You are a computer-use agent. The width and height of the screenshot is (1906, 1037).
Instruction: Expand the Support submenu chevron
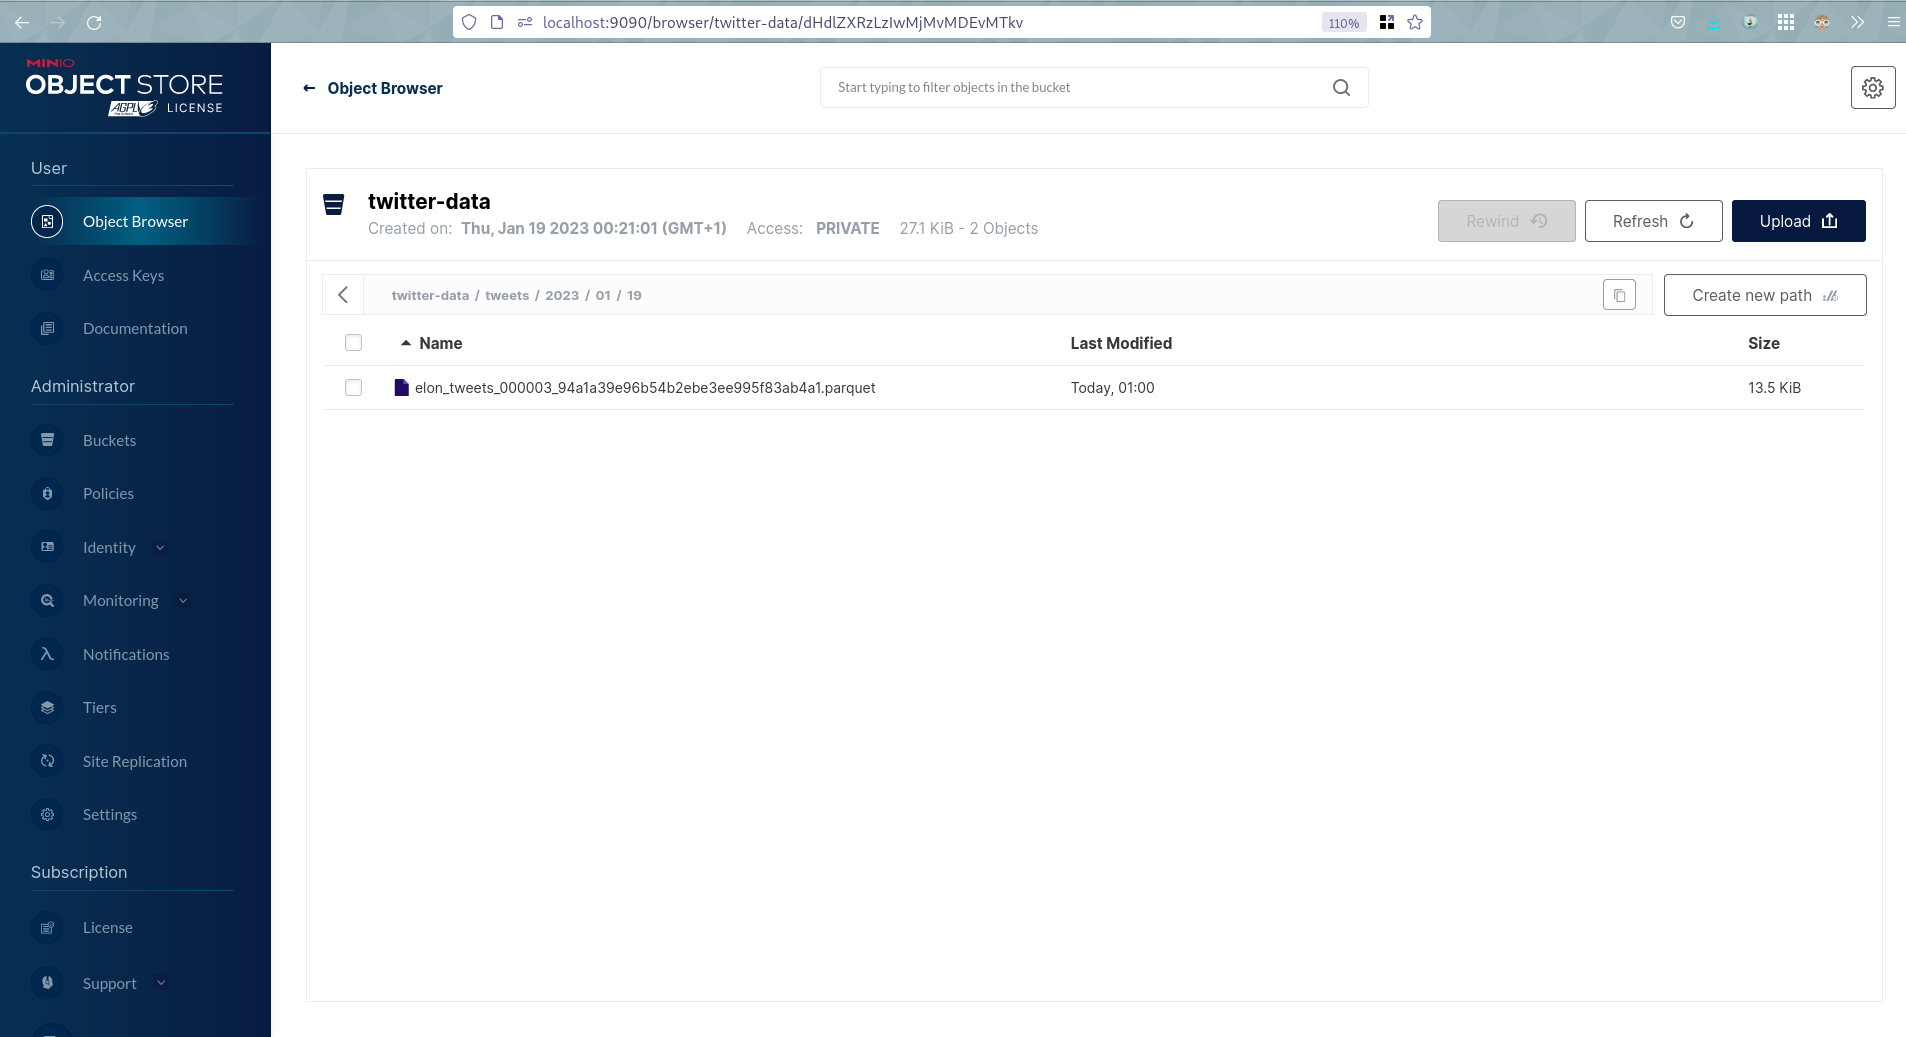coord(161,983)
